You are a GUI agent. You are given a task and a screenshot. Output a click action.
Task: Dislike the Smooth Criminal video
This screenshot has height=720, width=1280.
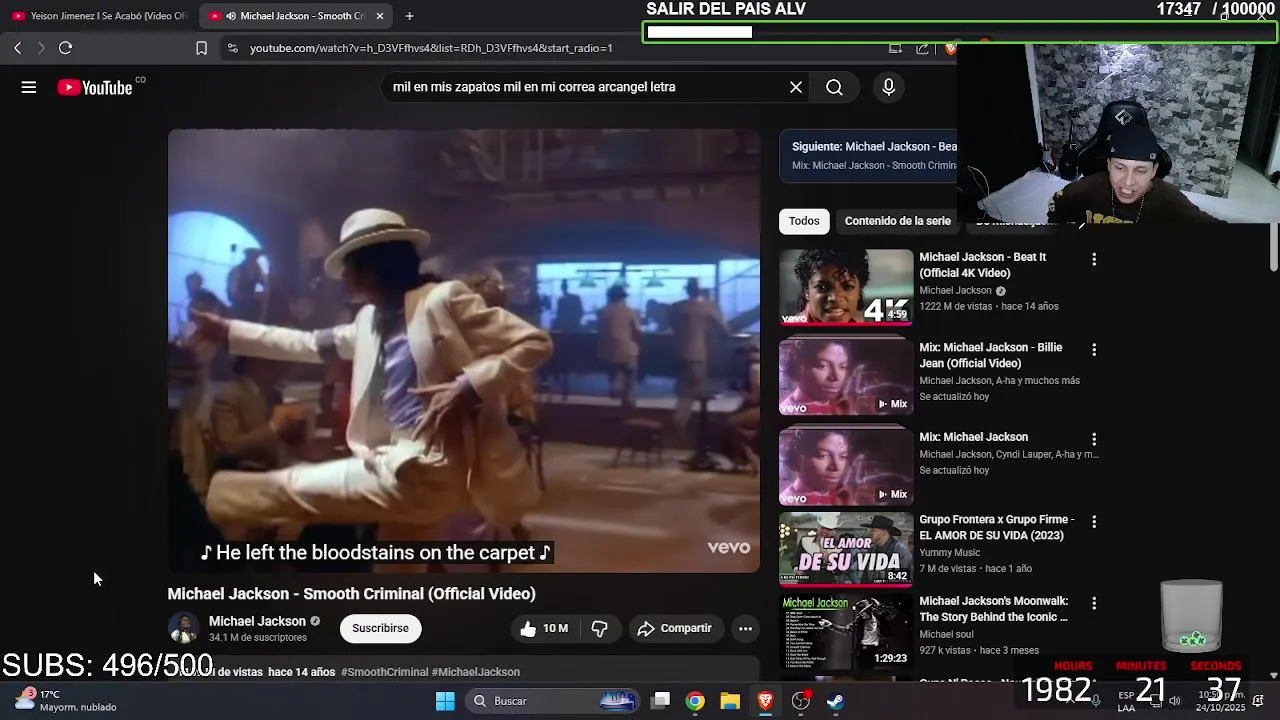[600, 628]
